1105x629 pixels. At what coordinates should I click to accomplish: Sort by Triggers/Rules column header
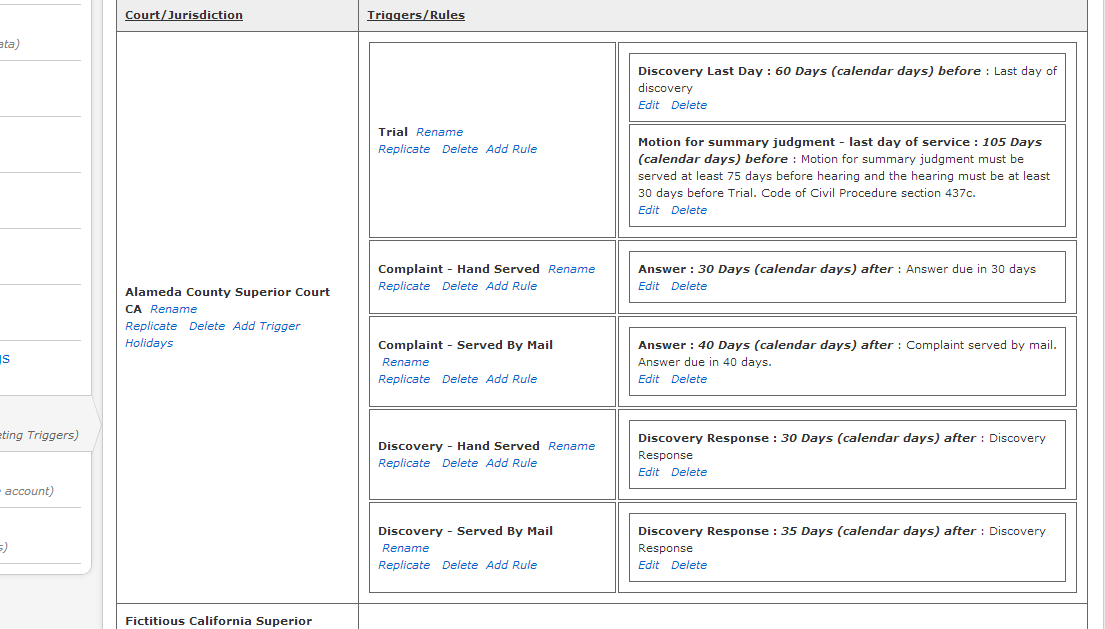(416, 15)
